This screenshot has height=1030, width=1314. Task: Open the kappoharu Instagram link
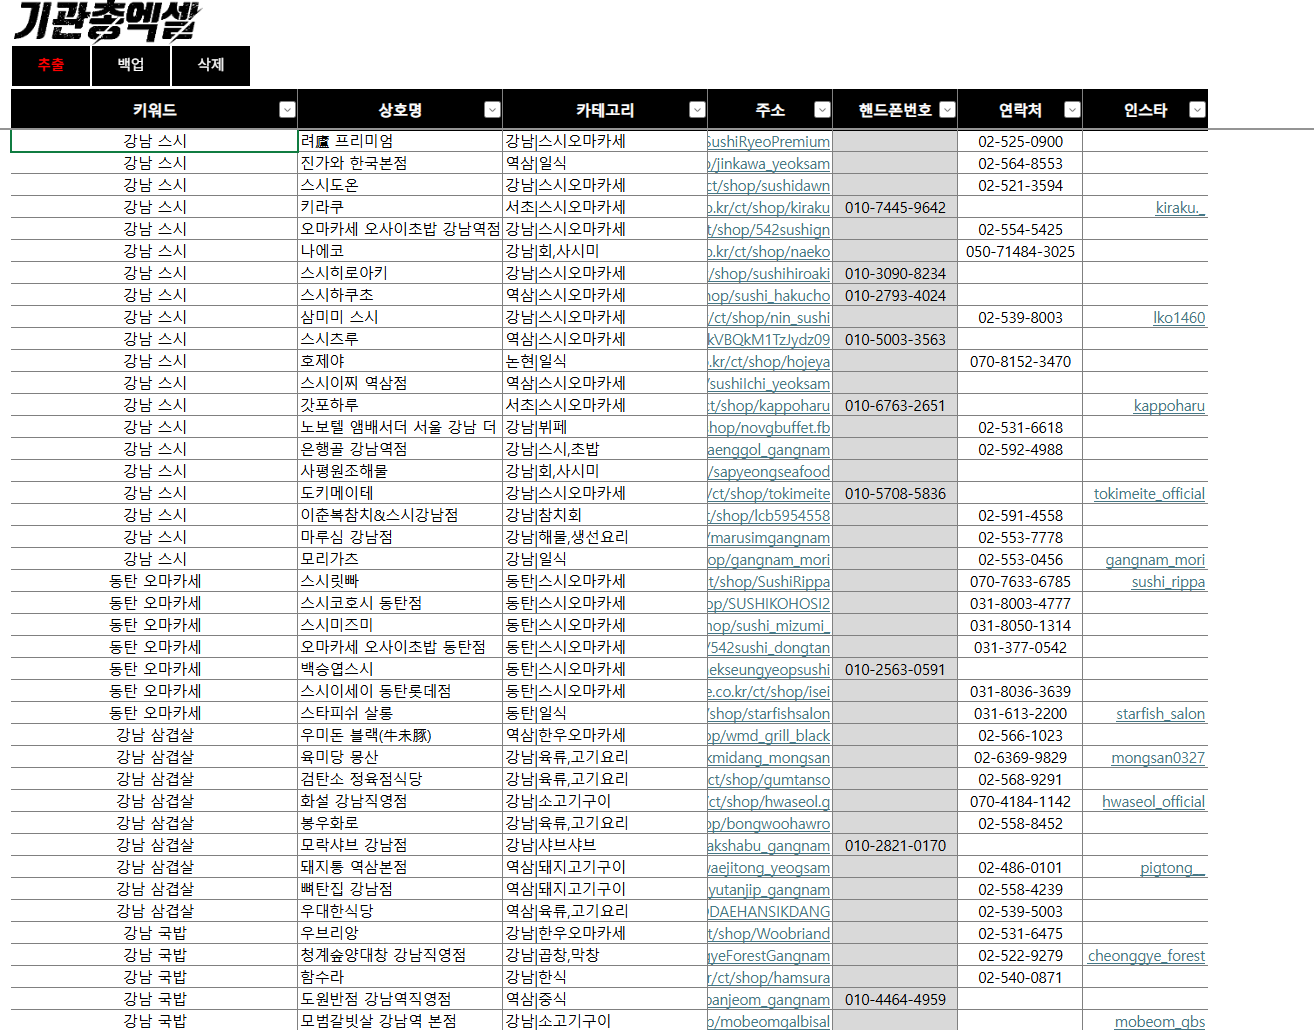click(1169, 406)
